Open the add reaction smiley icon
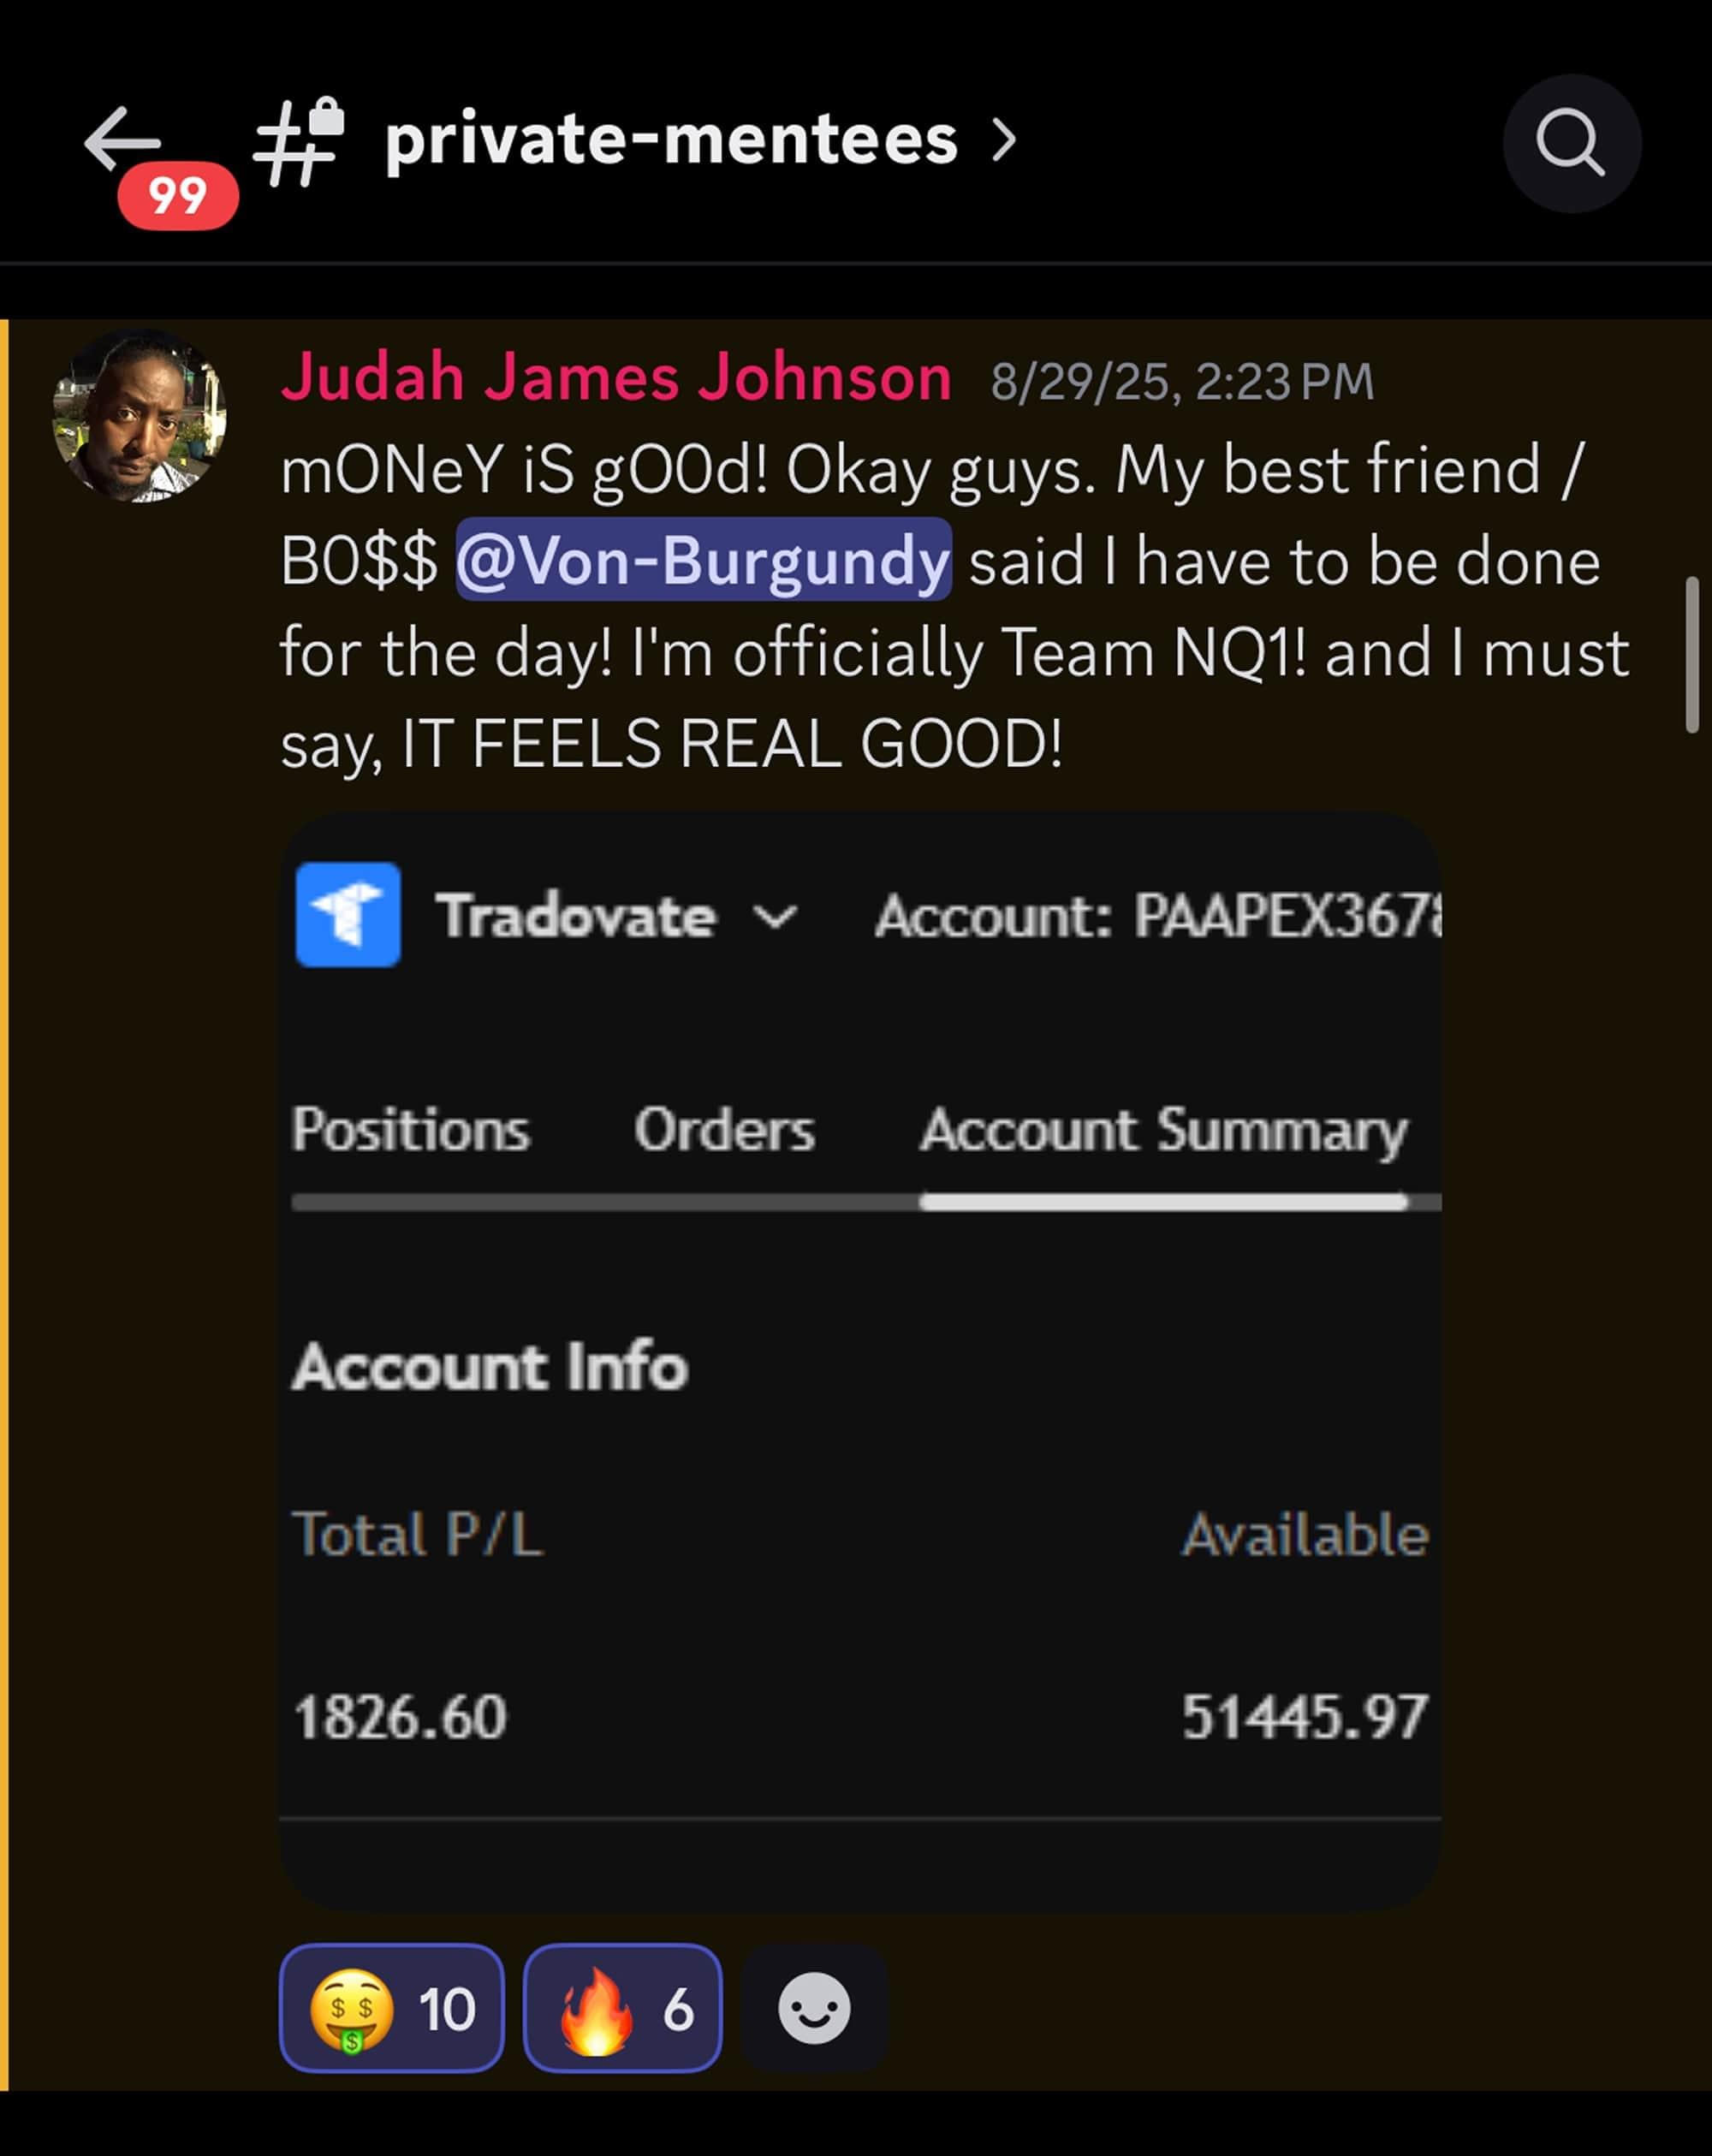1712x2156 pixels. [814, 2008]
